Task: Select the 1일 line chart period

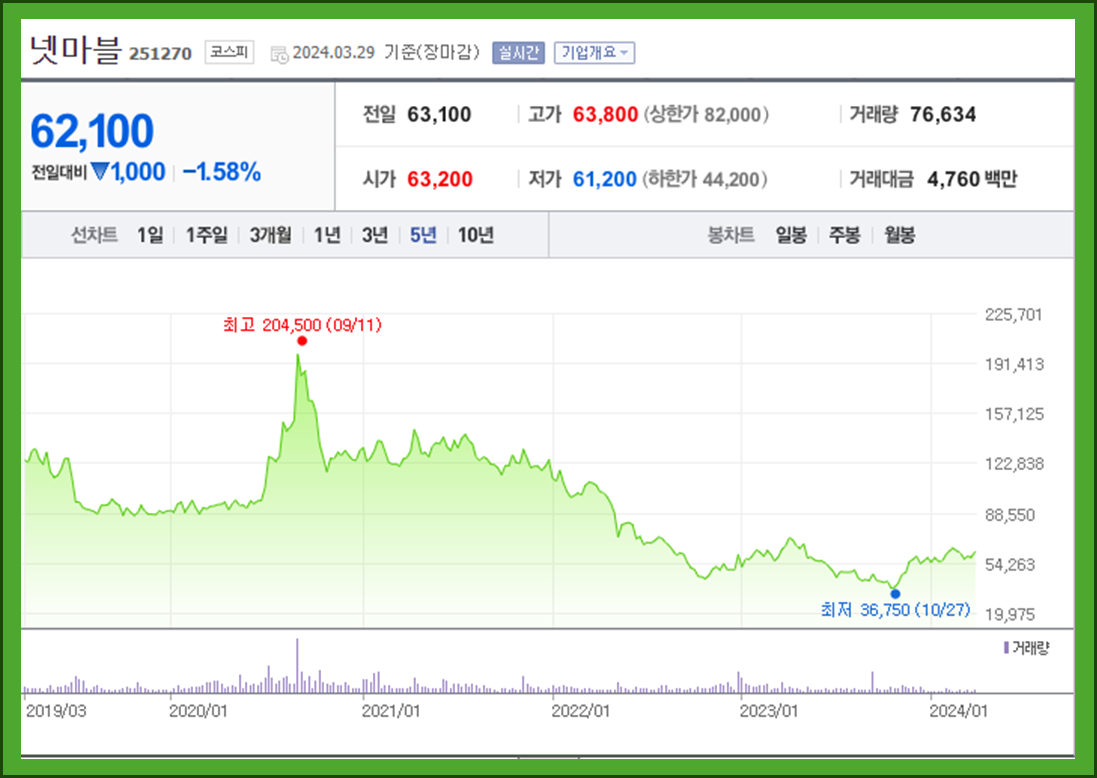Action: [x=150, y=235]
